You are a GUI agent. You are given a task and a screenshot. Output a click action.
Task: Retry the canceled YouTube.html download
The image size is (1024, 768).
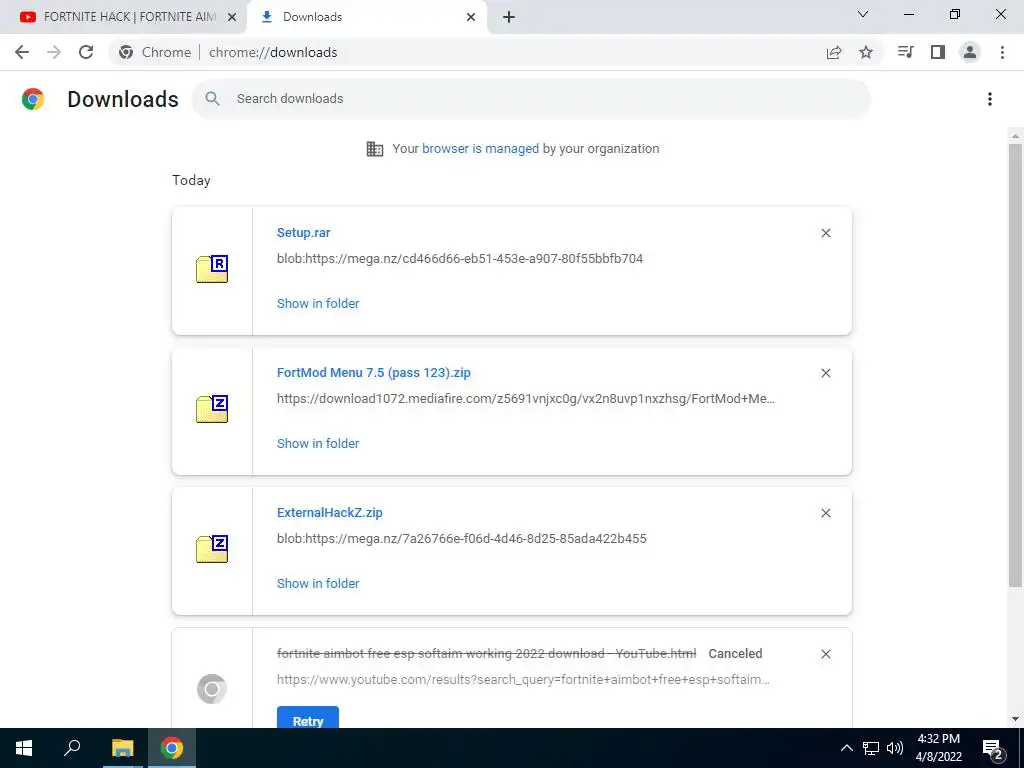[x=308, y=718]
